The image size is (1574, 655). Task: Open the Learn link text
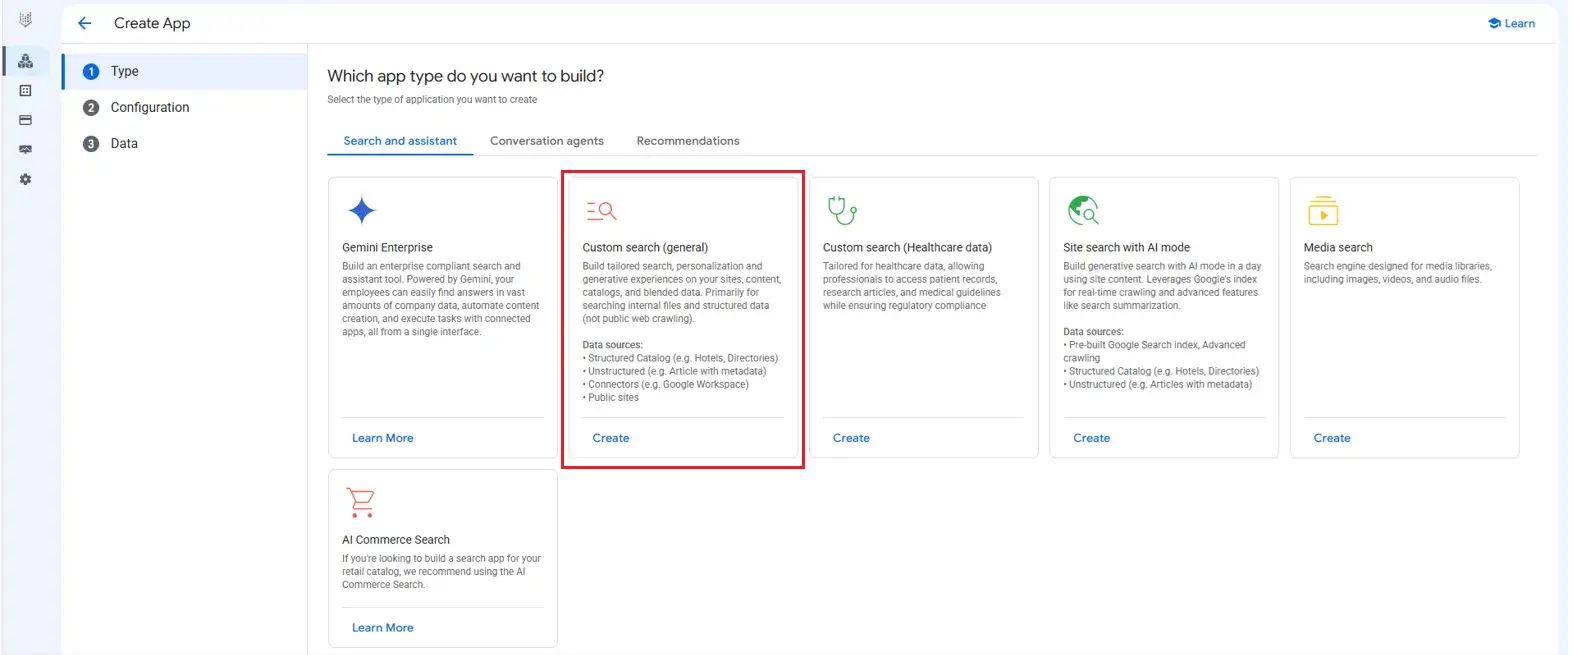click(1520, 23)
